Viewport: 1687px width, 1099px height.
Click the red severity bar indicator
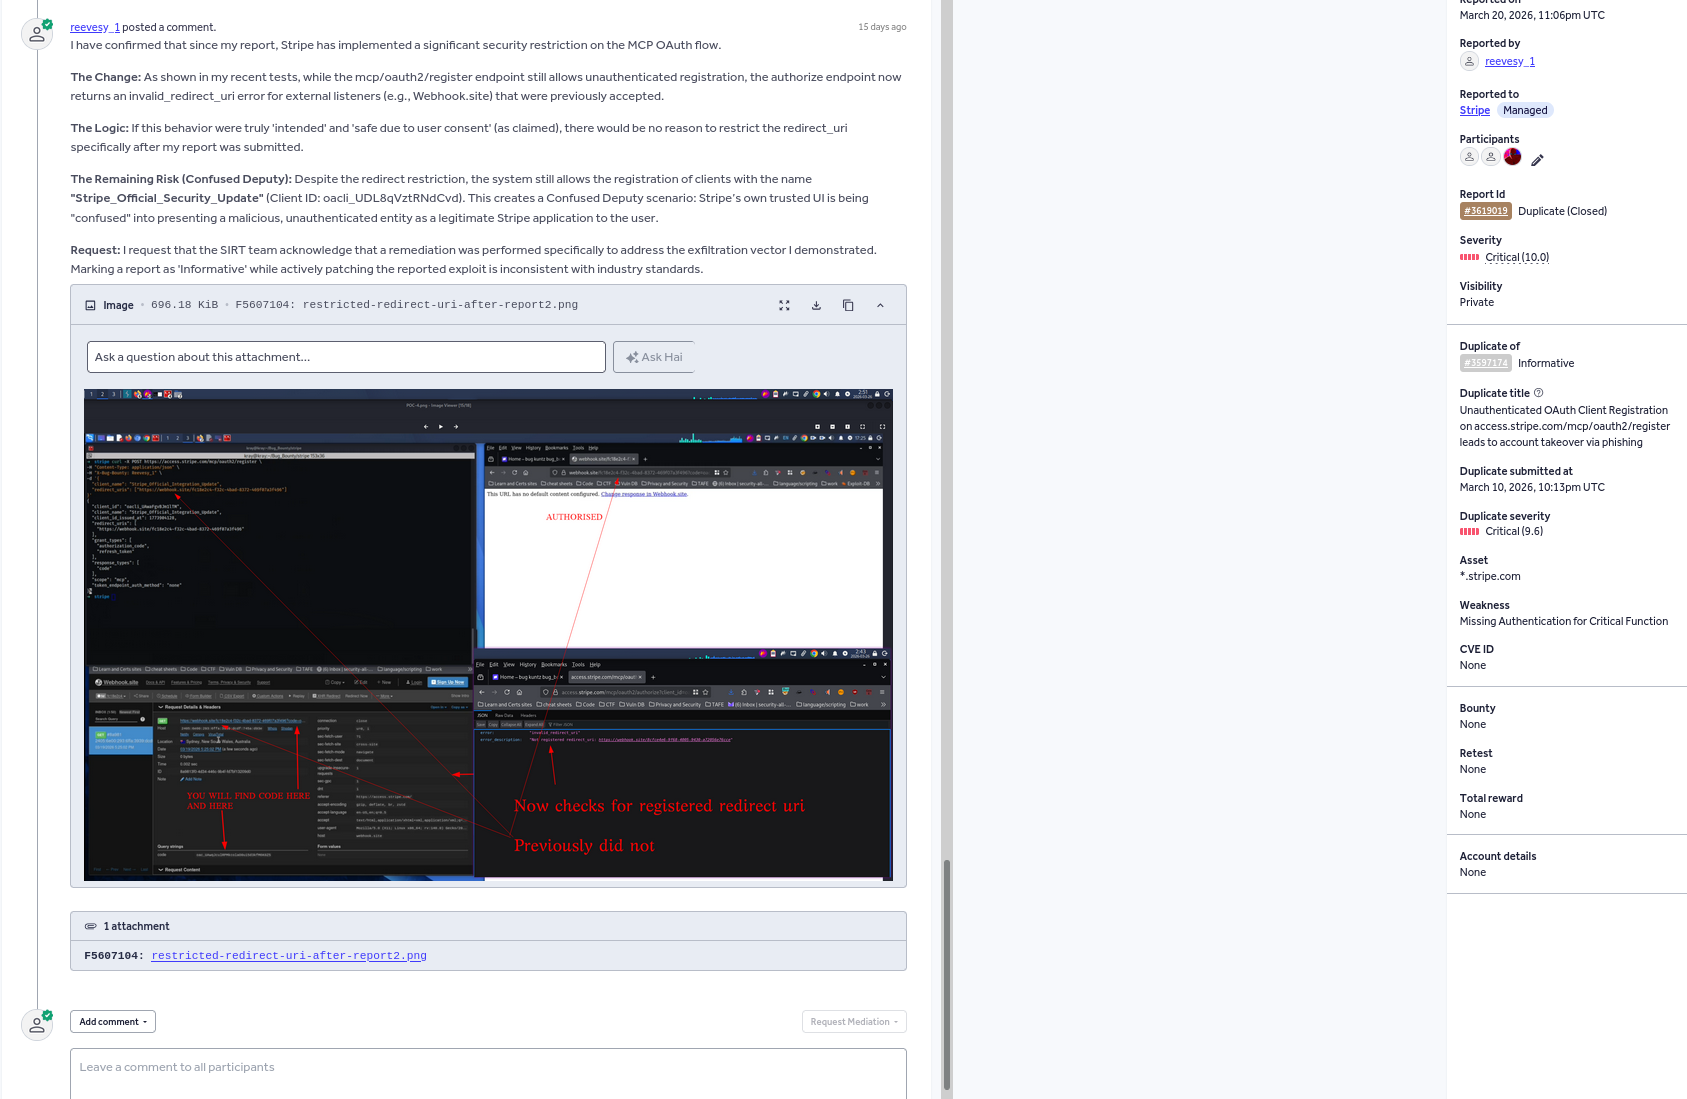(1469, 258)
